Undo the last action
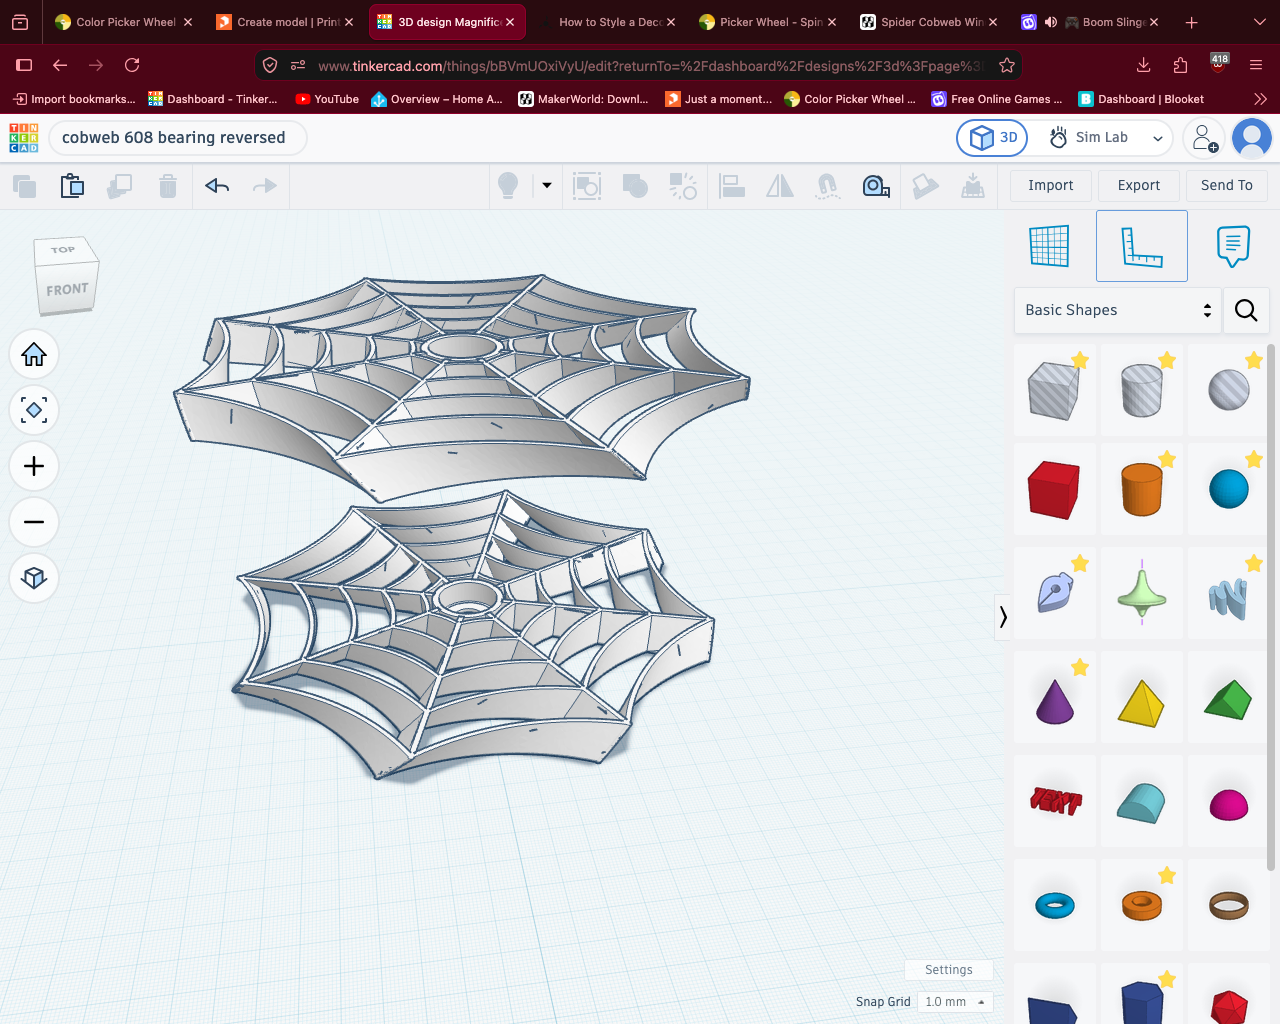This screenshot has height=1024, width=1280. pyautogui.click(x=217, y=186)
